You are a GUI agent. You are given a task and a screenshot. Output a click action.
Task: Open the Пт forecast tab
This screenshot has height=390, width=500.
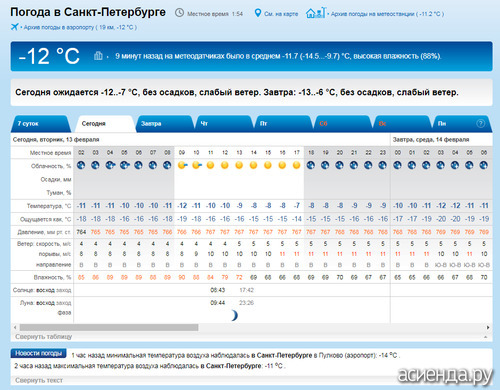pos(283,124)
